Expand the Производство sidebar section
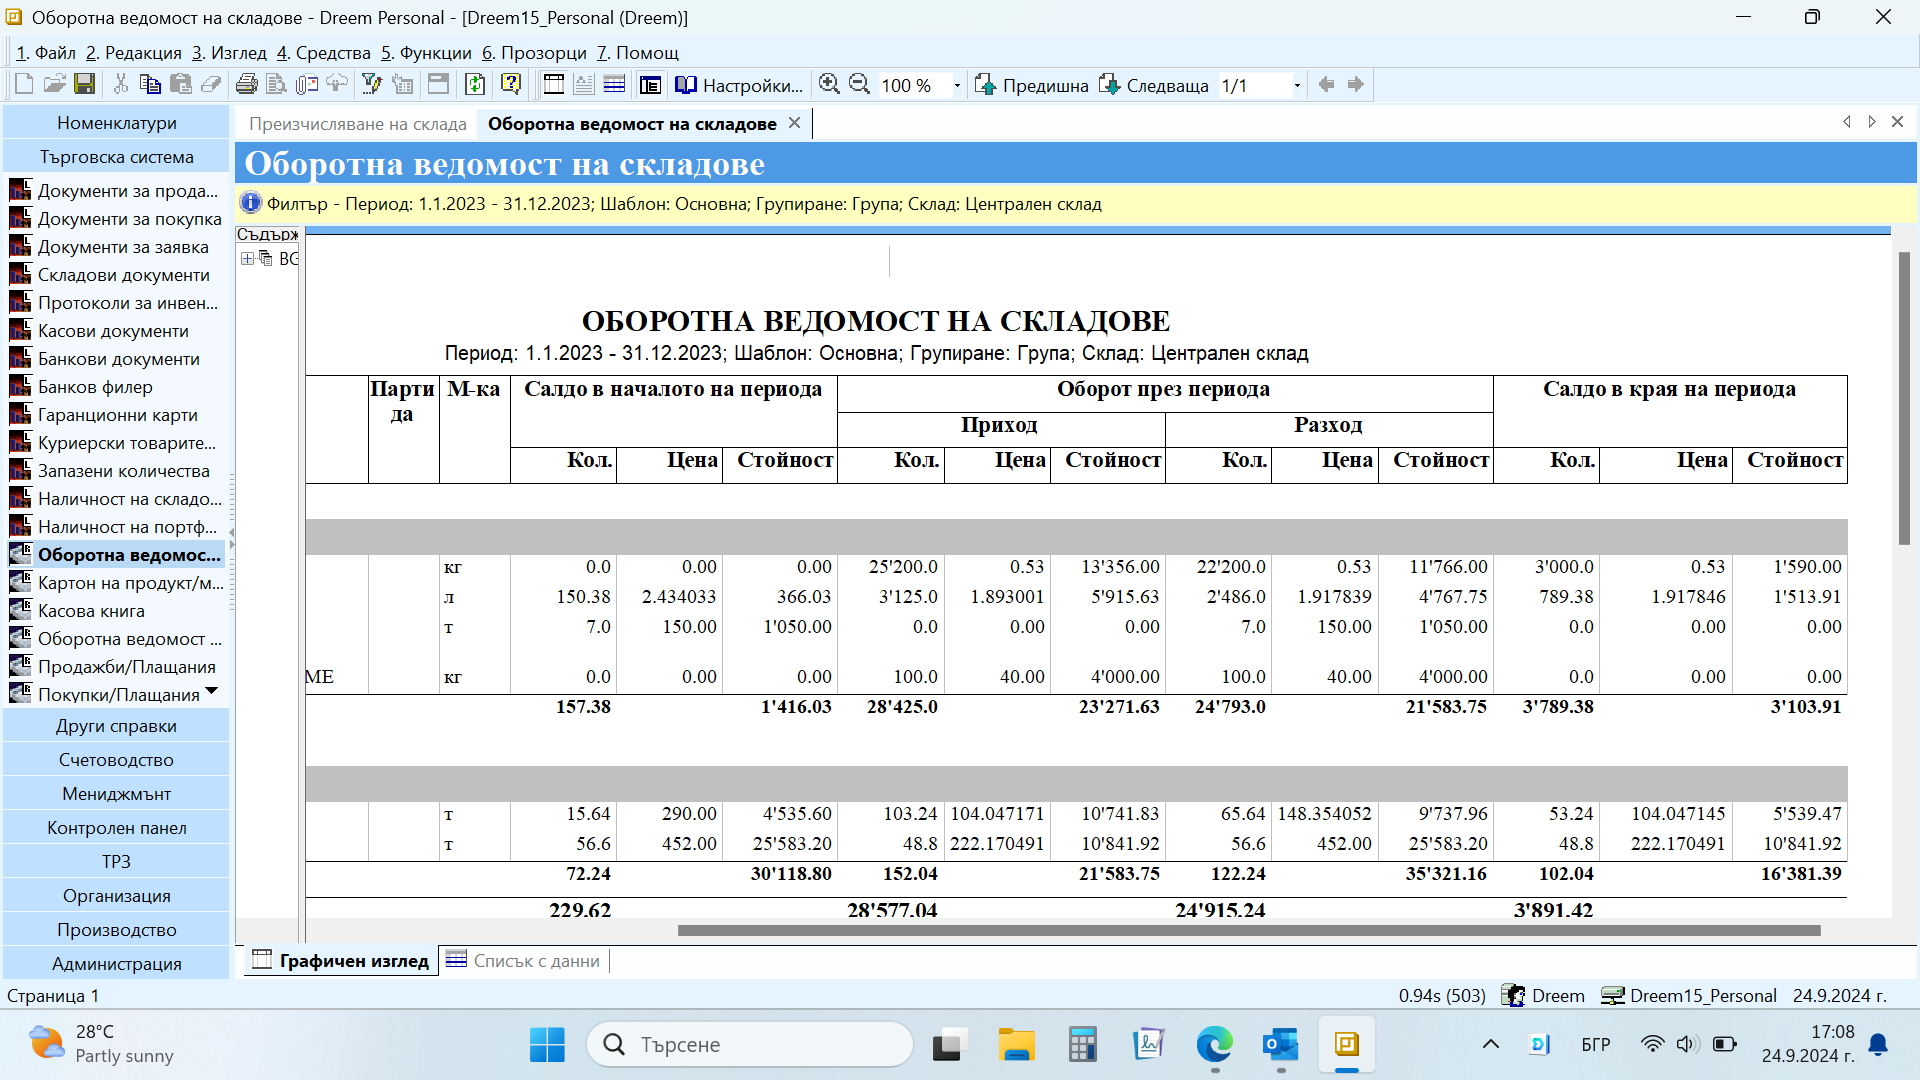Viewport: 1920px width, 1080px height. click(117, 930)
